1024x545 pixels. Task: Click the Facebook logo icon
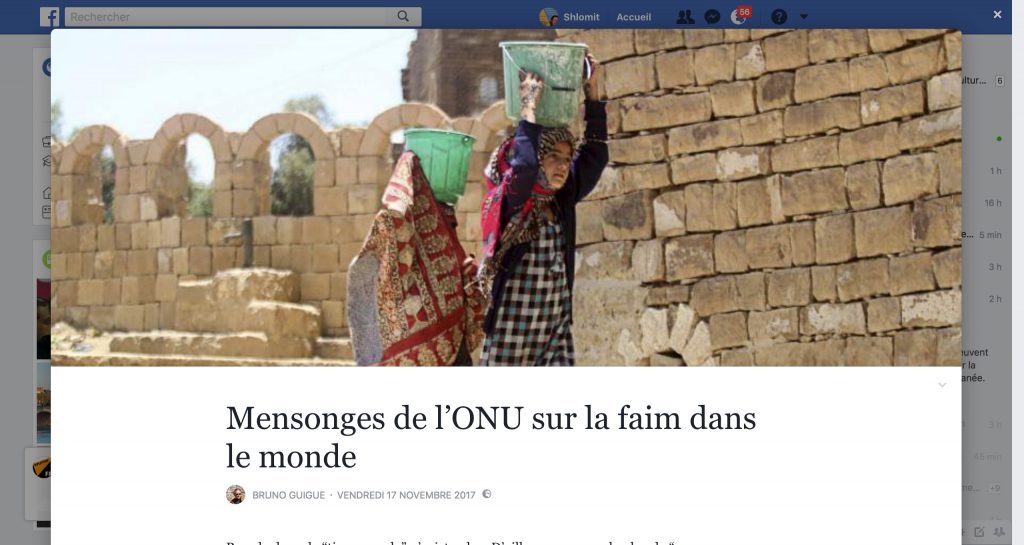pyautogui.click(x=50, y=16)
